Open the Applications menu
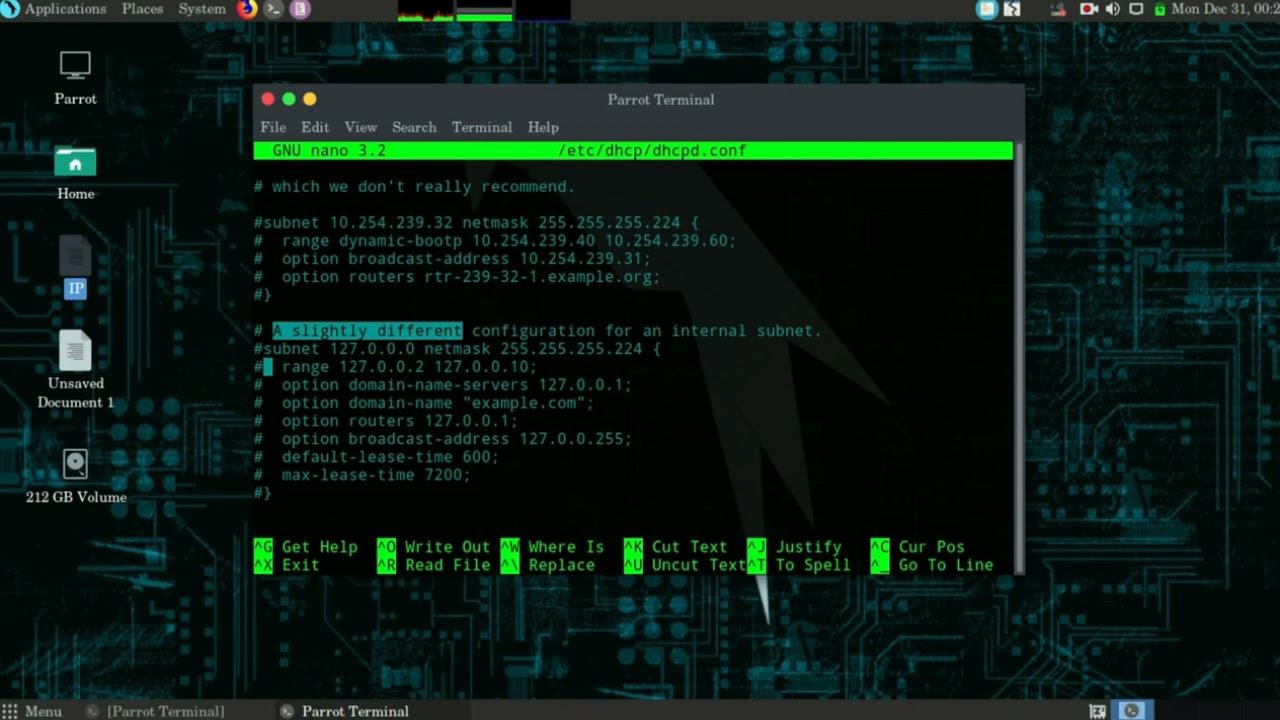Image resolution: width=1280 pixels, height=720 pixels. (65, 9)
